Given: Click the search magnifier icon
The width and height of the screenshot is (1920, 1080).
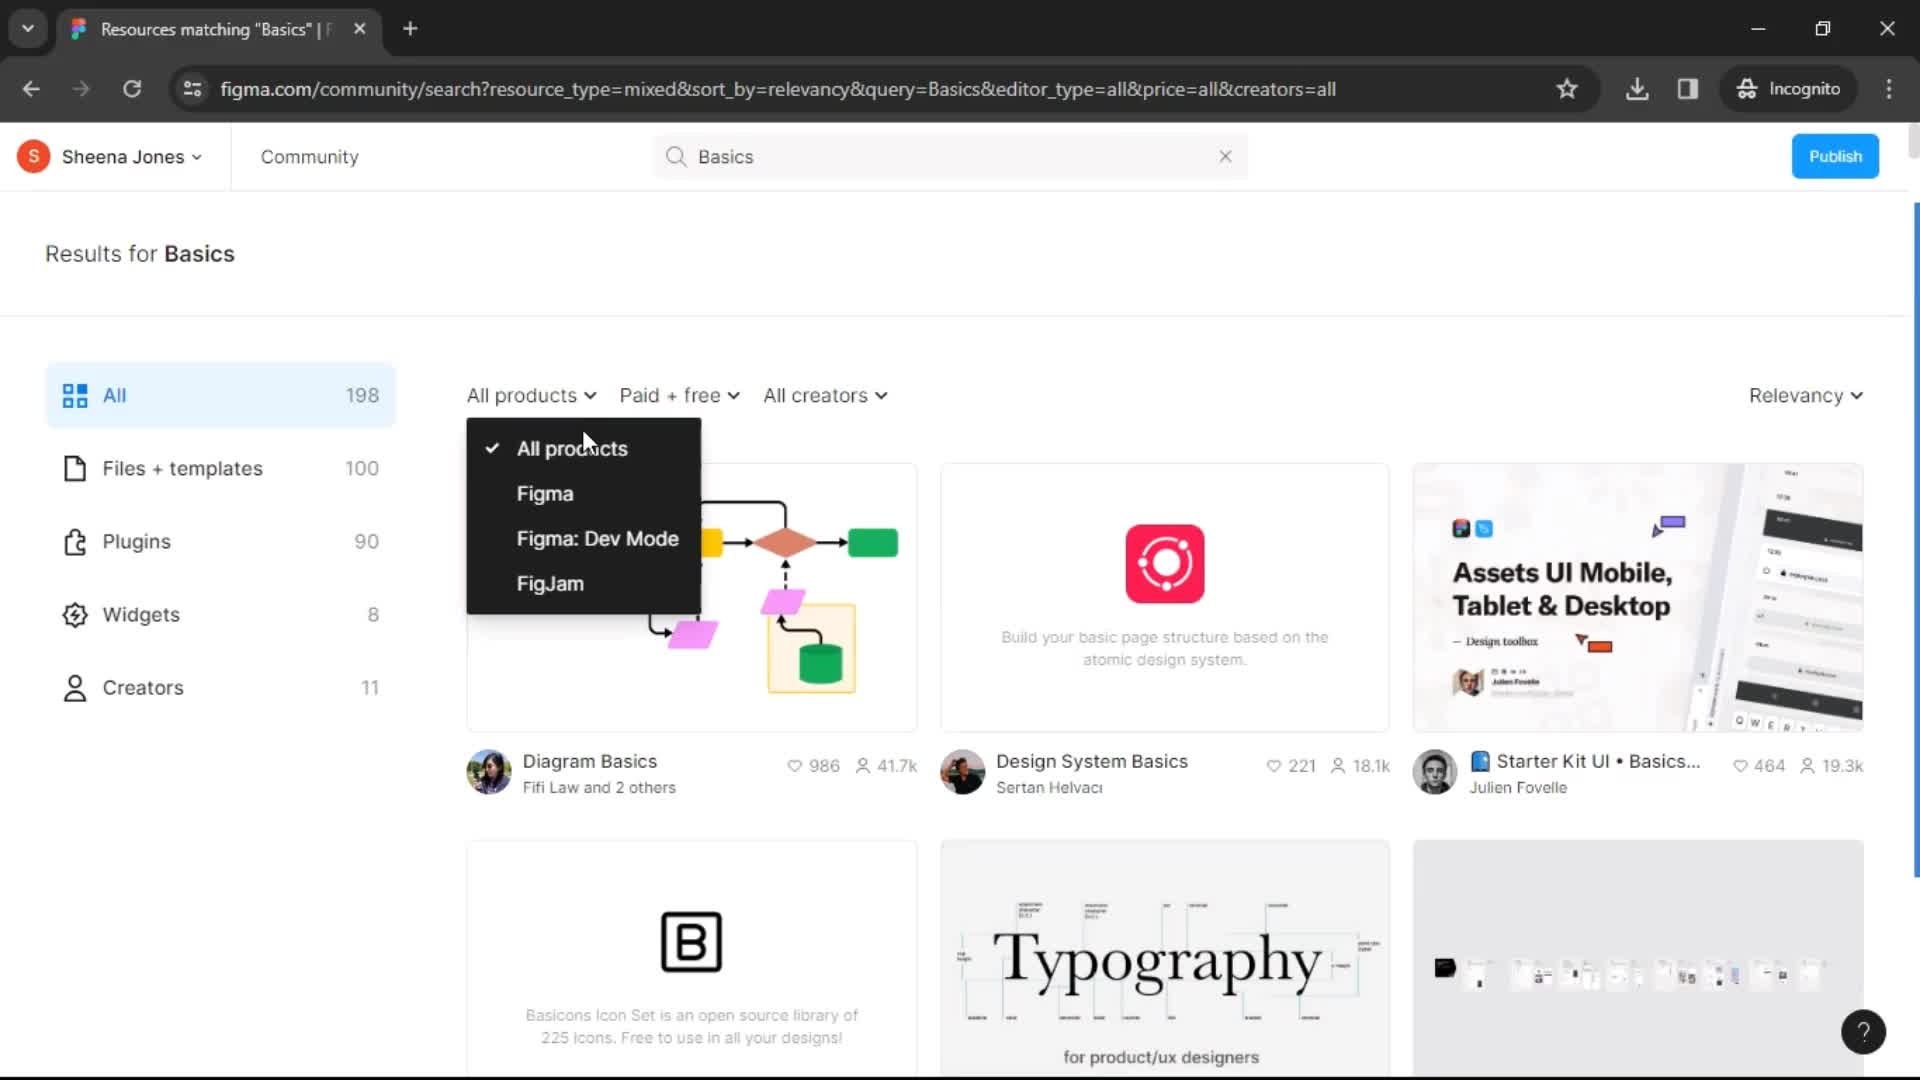Looking at the screenshot, I should point(676,157).
